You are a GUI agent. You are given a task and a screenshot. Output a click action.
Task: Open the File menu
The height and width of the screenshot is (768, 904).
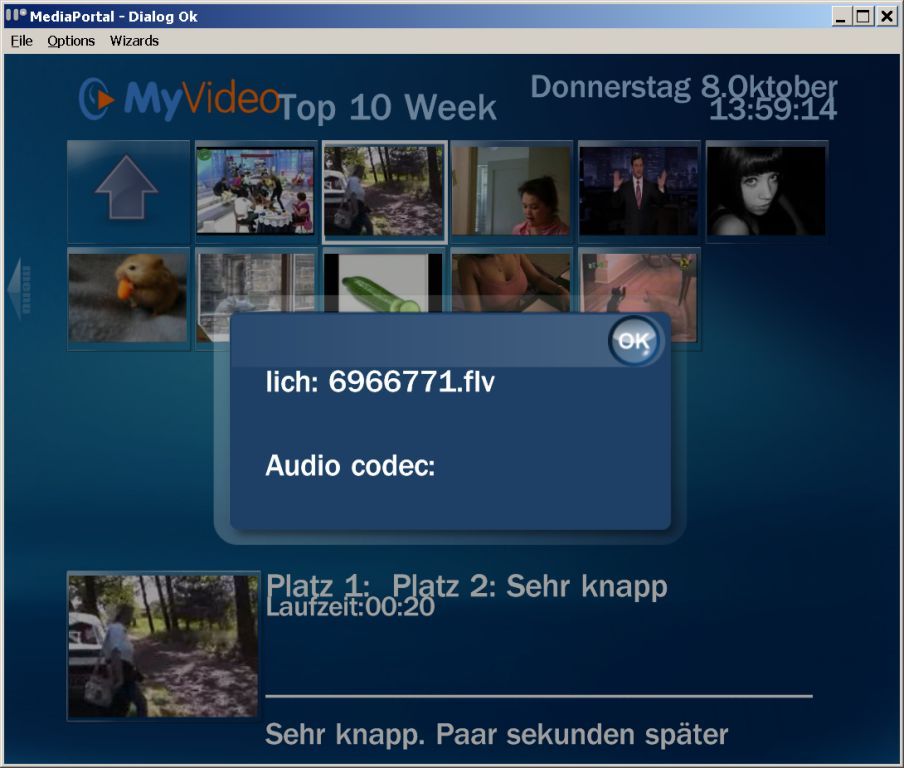coord(21,41)
